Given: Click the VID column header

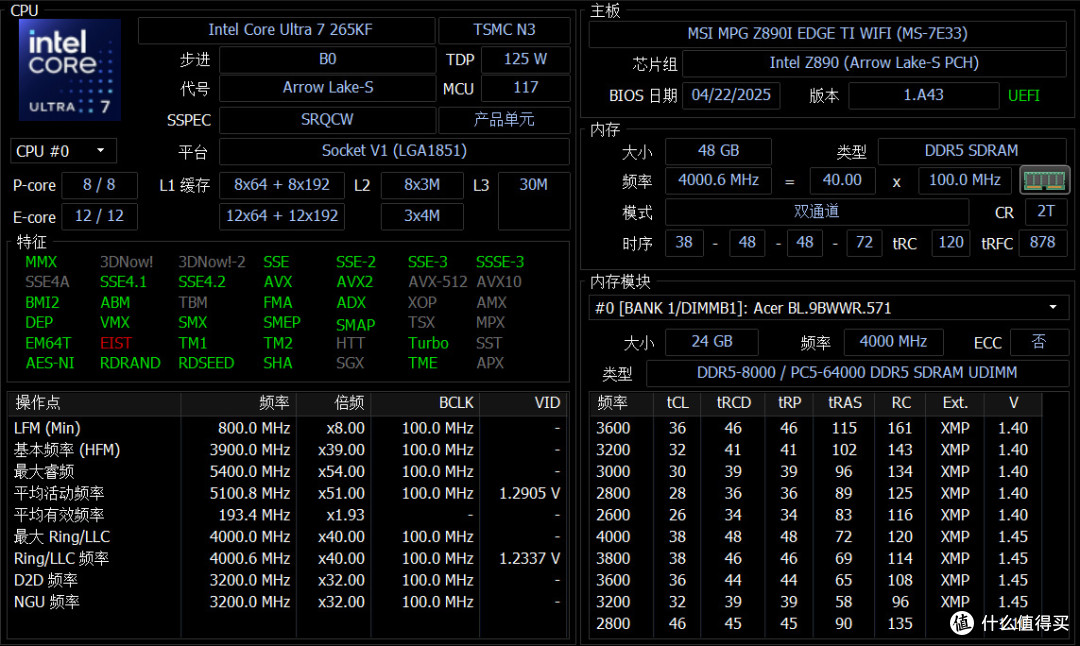Looking at the screenshot, I should pyautogui.click(x=524, y=403).
